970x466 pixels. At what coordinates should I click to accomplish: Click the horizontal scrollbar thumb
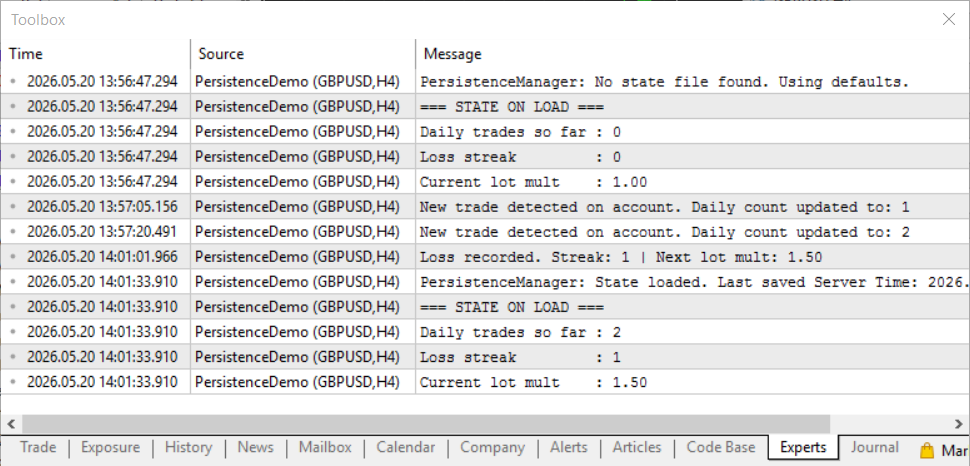pos(426,424)
